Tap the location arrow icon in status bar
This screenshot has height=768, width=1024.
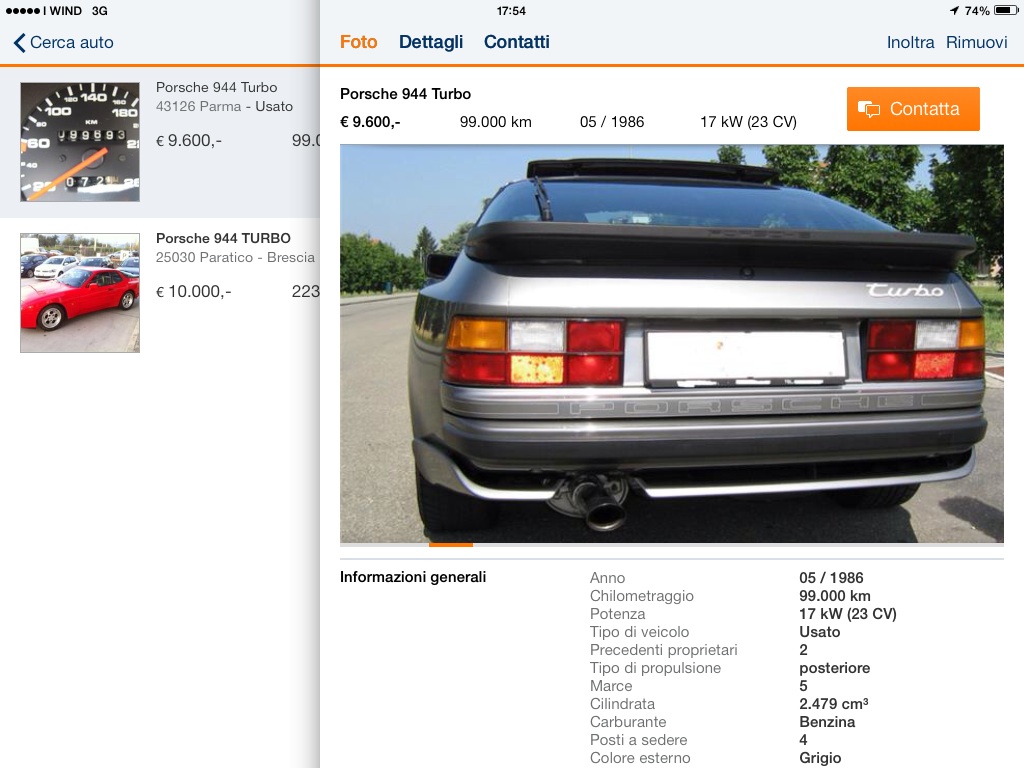point(954,10)
